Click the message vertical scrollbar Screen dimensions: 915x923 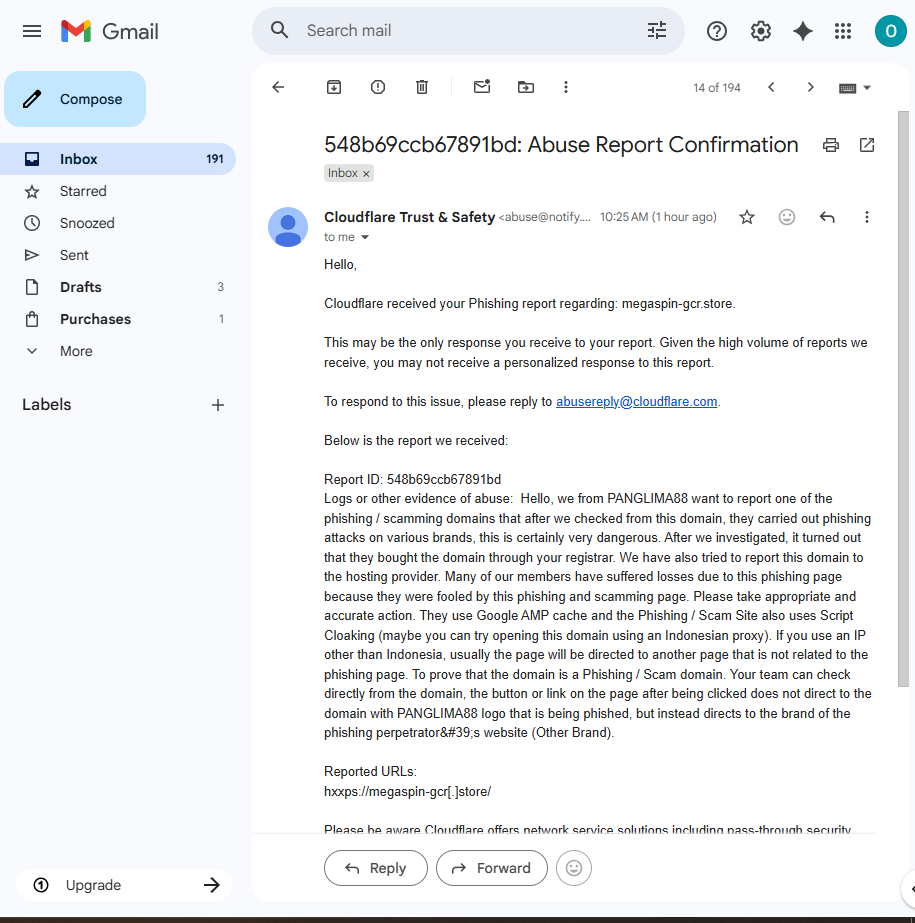[x=903, y=399]
